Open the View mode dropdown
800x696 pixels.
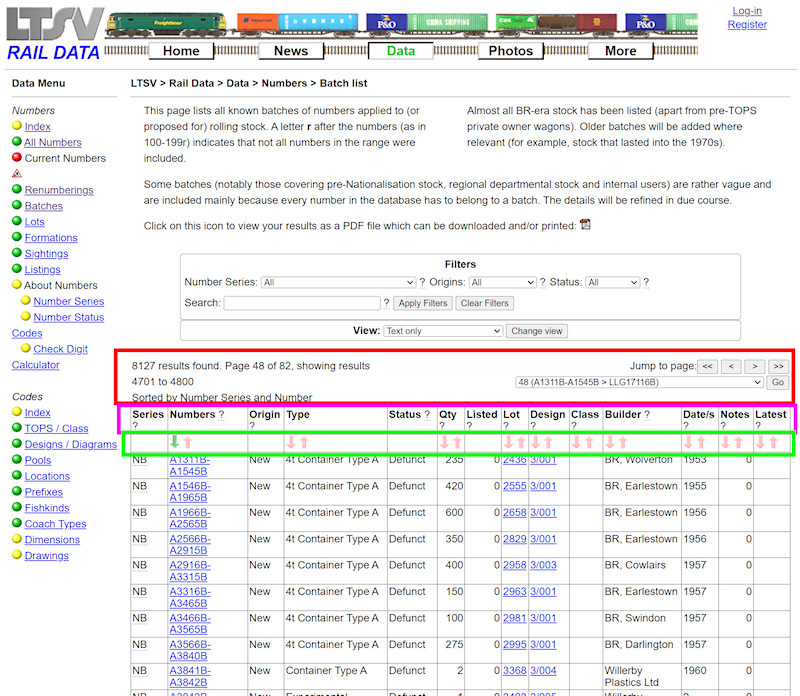(x=443, y=330)
